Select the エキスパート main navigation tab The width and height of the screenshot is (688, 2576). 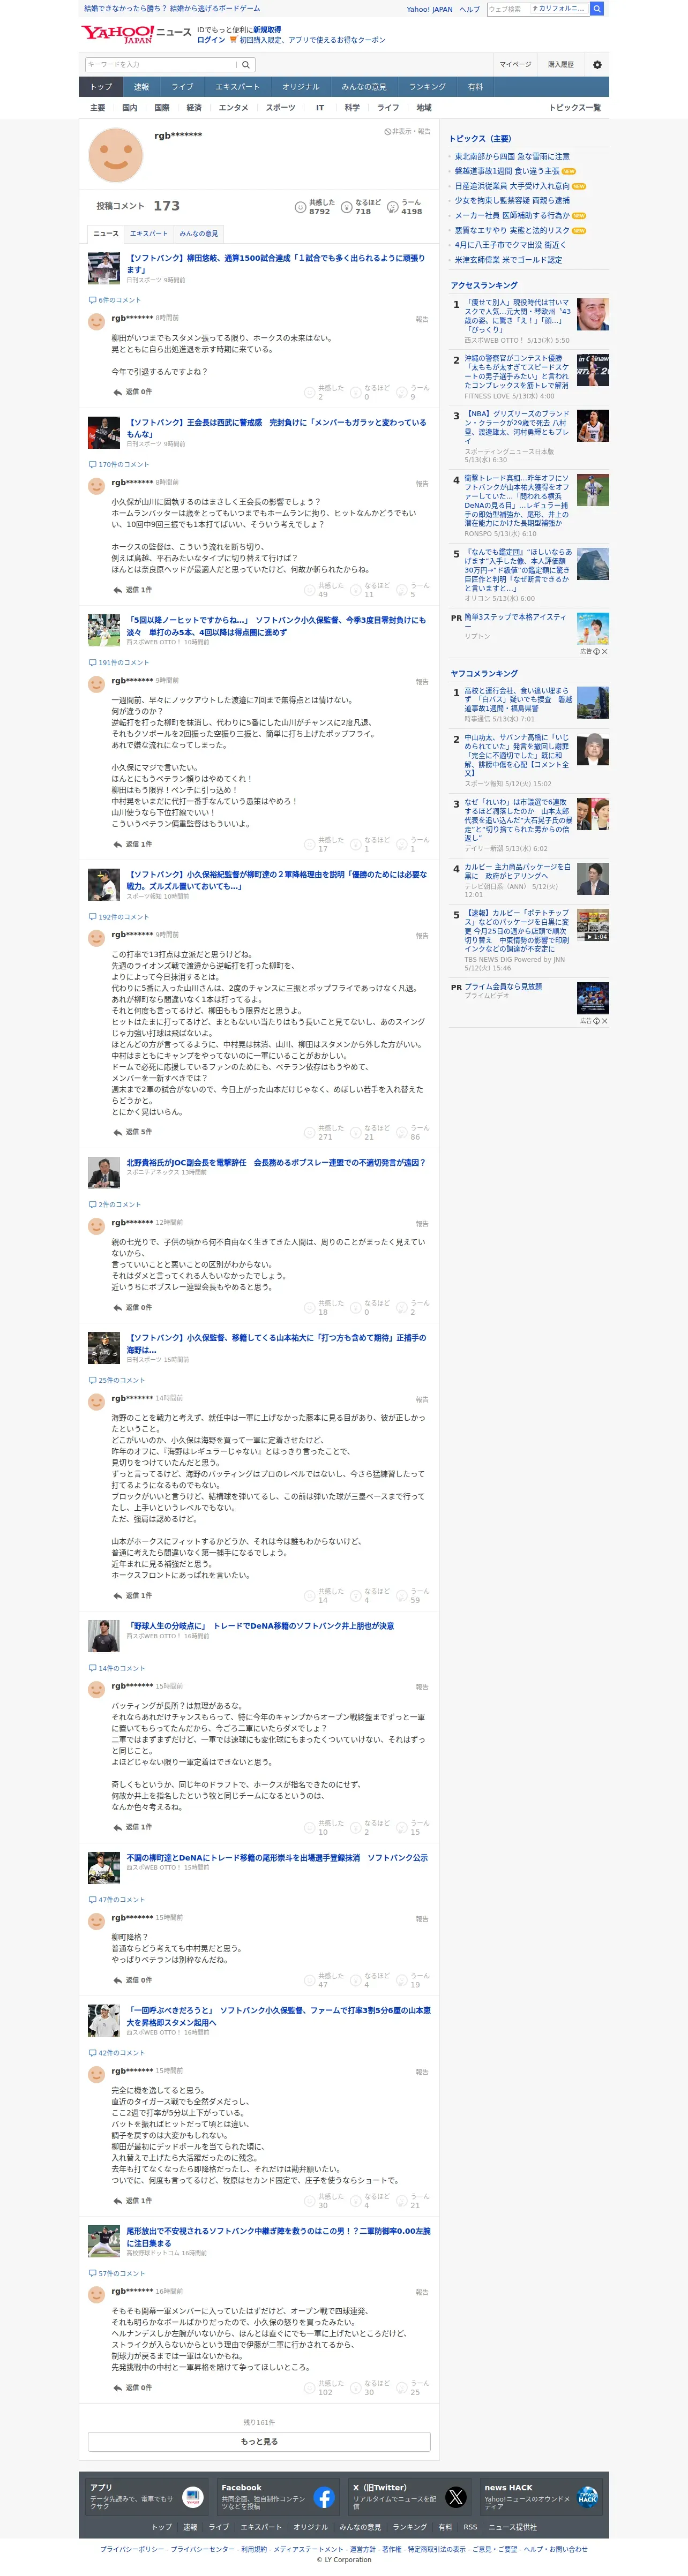click(237, 87)
